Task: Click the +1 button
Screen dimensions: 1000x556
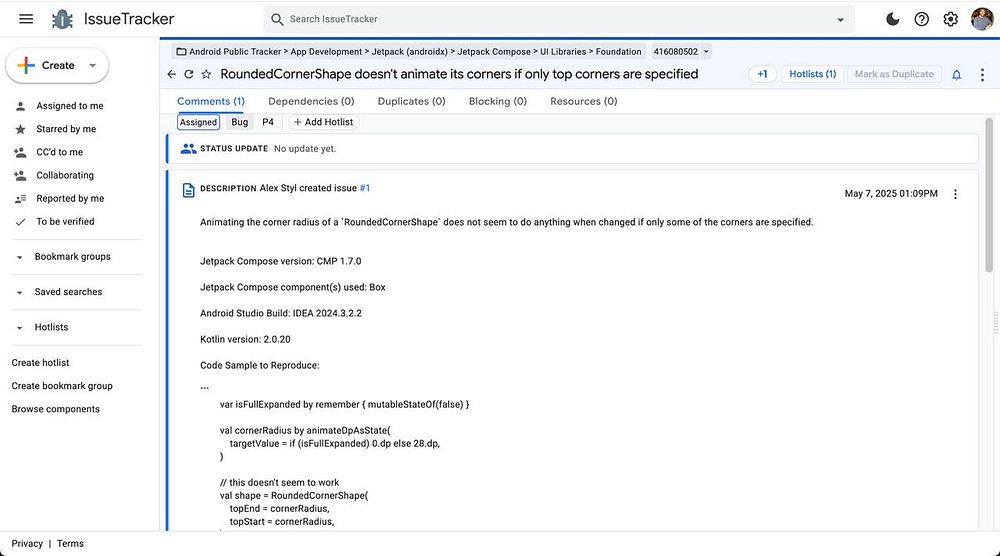Action: 762,74
